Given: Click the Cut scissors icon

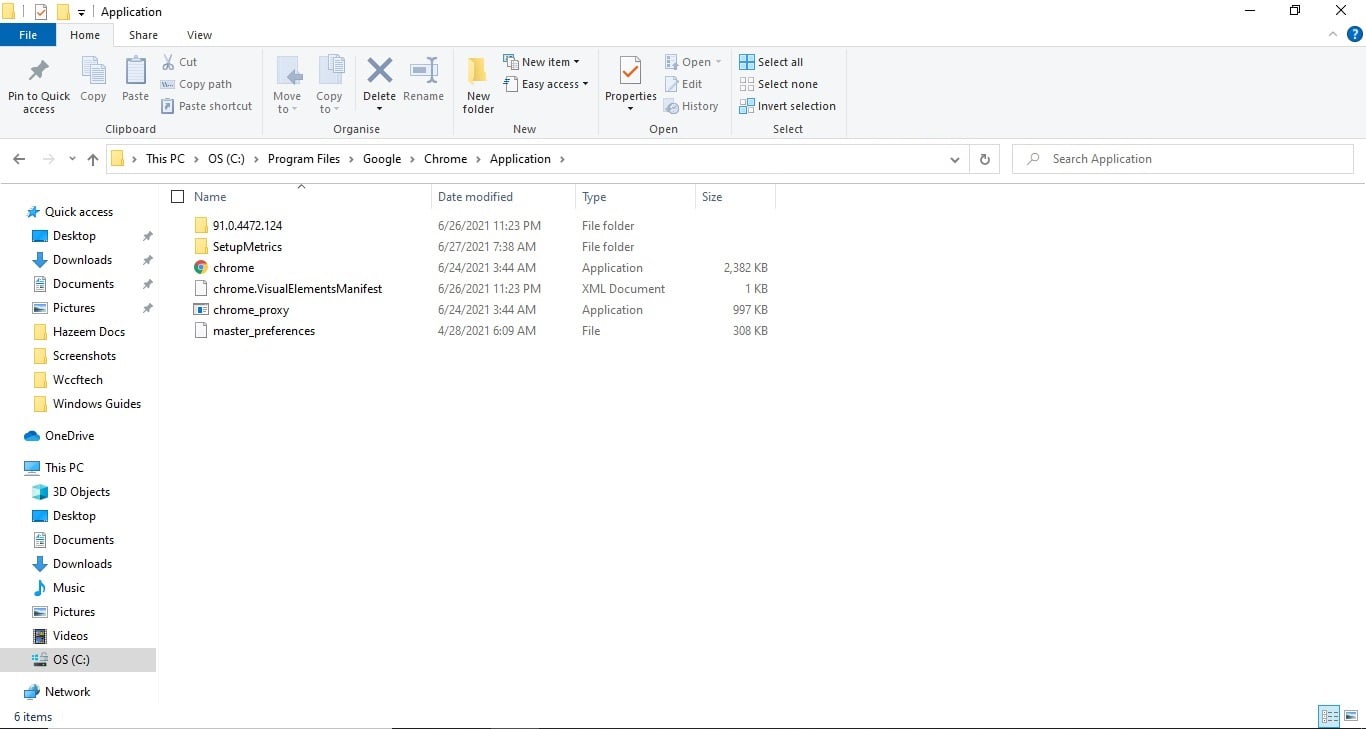Looking at the screenshot, I should 168,62.
